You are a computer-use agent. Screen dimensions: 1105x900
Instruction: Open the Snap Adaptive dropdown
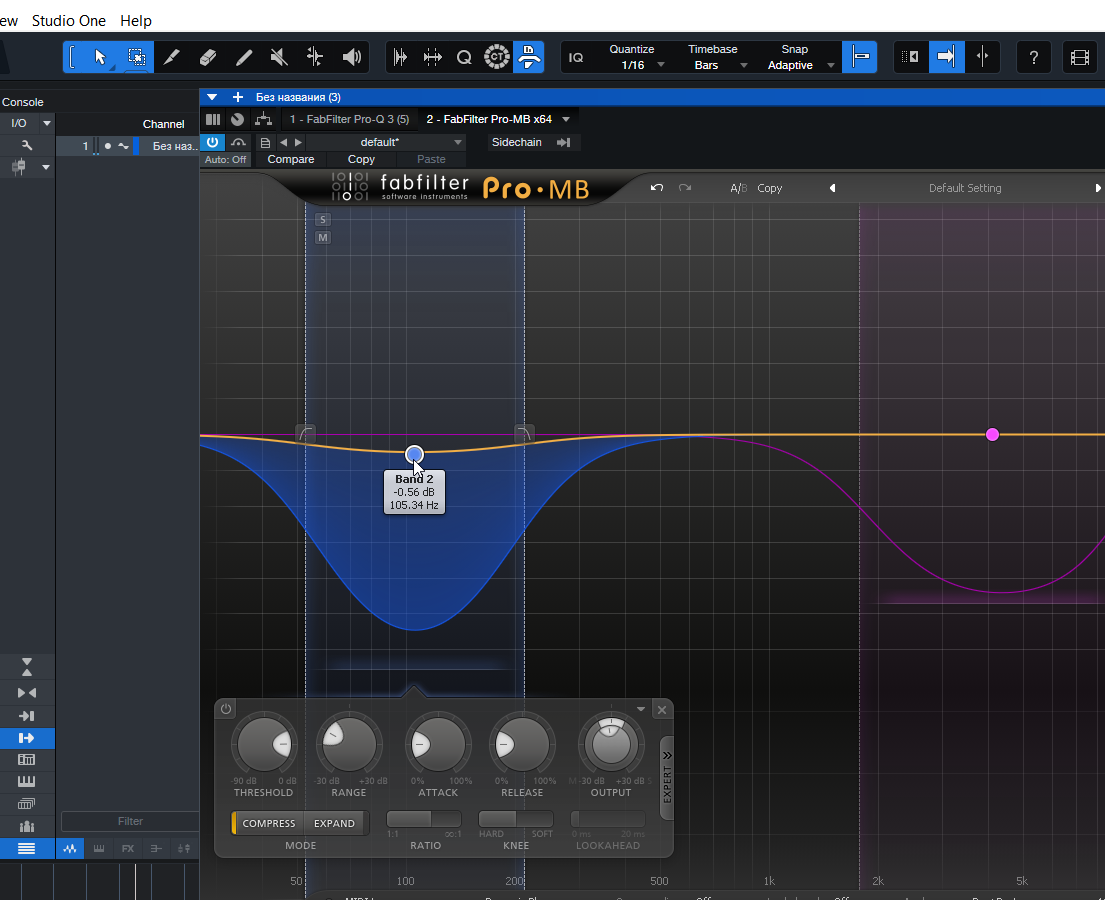click(x=831, y=65)
